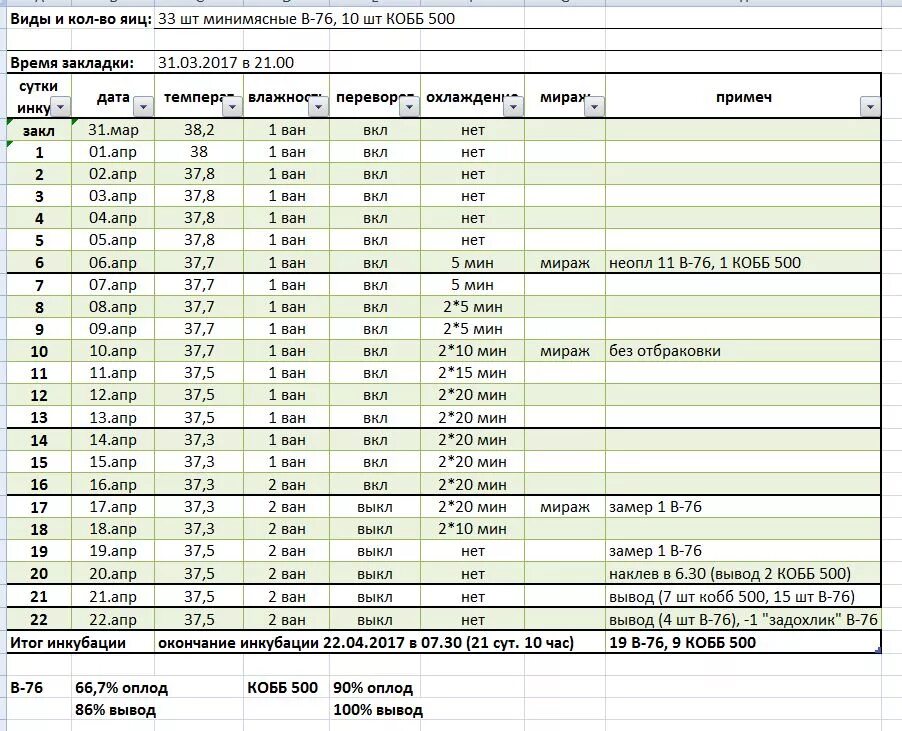The height and width of the screenshot is (731, 902).
Task: Select 'мираж' cell in the 06.апр row
Action: point(565,263)
